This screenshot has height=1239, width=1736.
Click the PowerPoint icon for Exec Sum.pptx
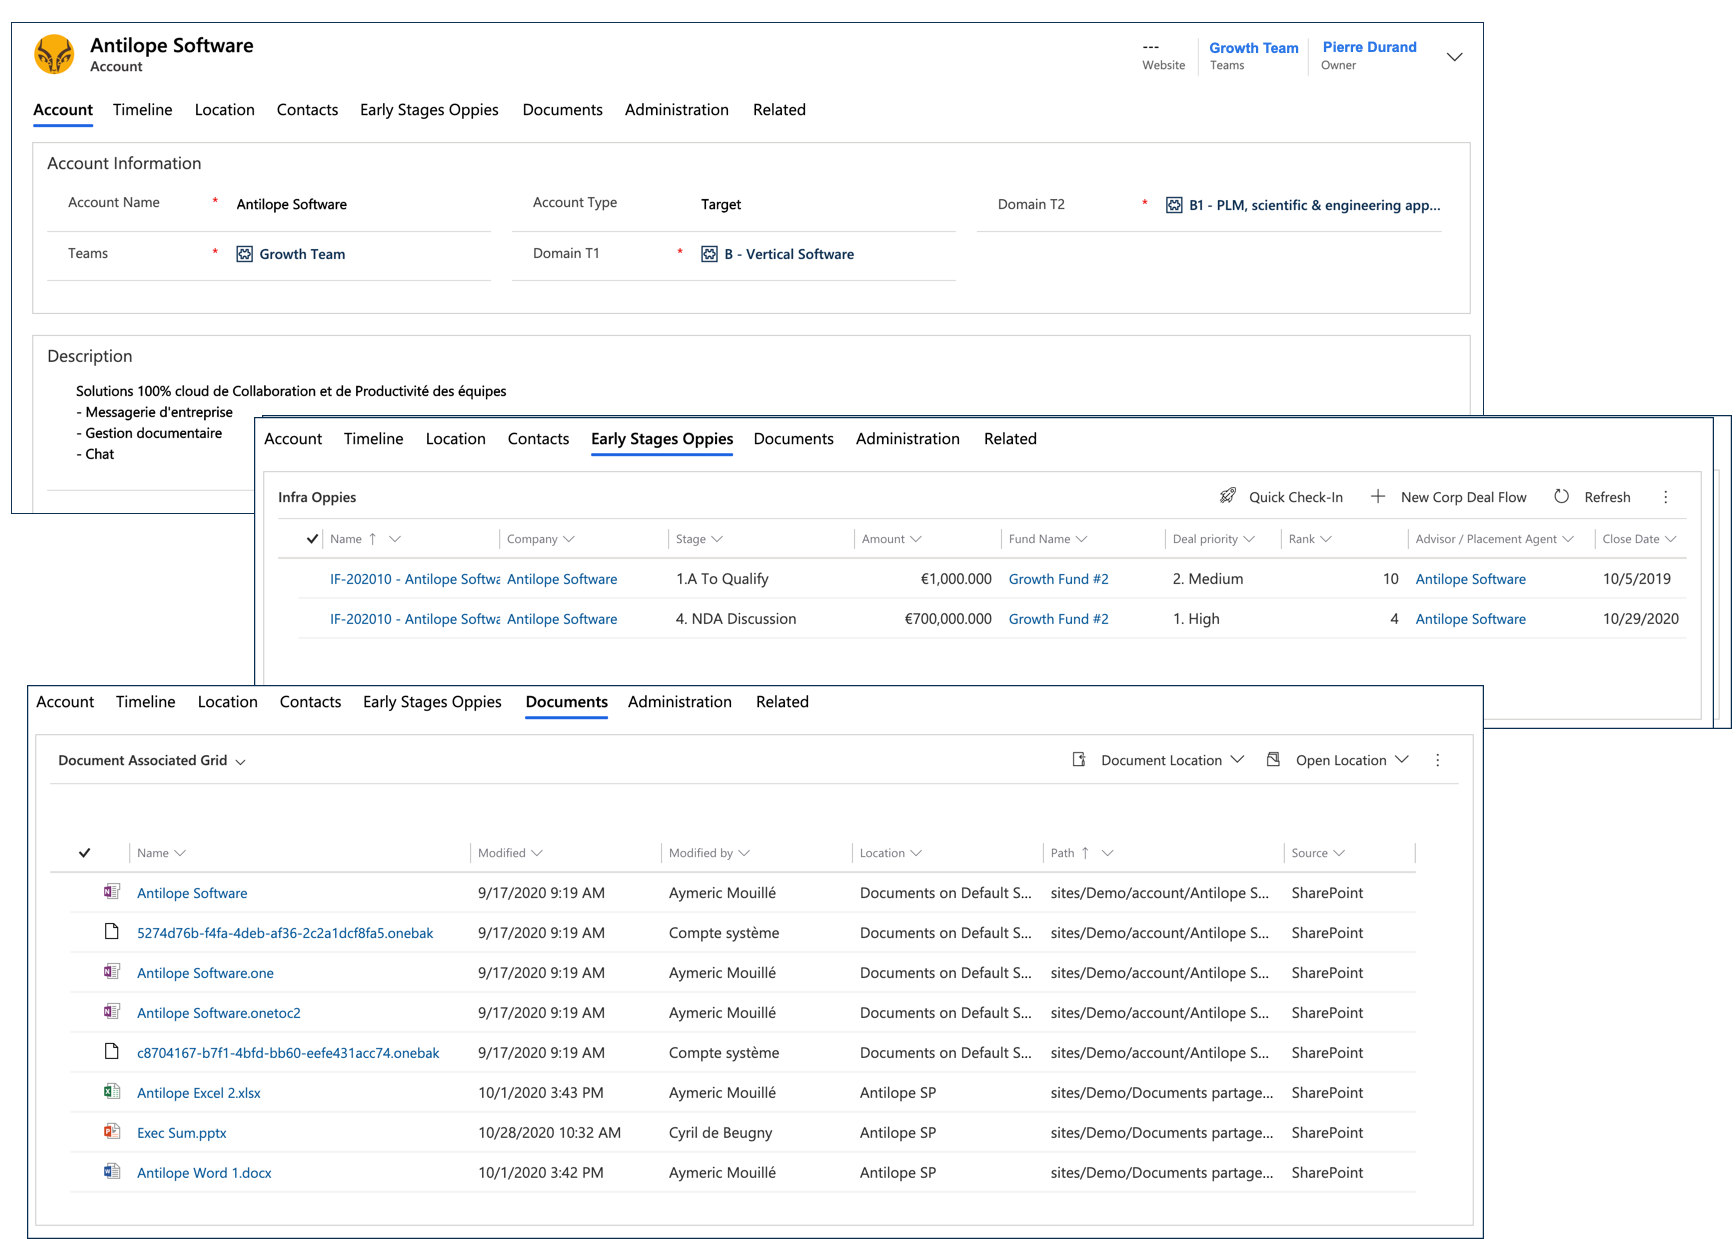click(112, 1131)
